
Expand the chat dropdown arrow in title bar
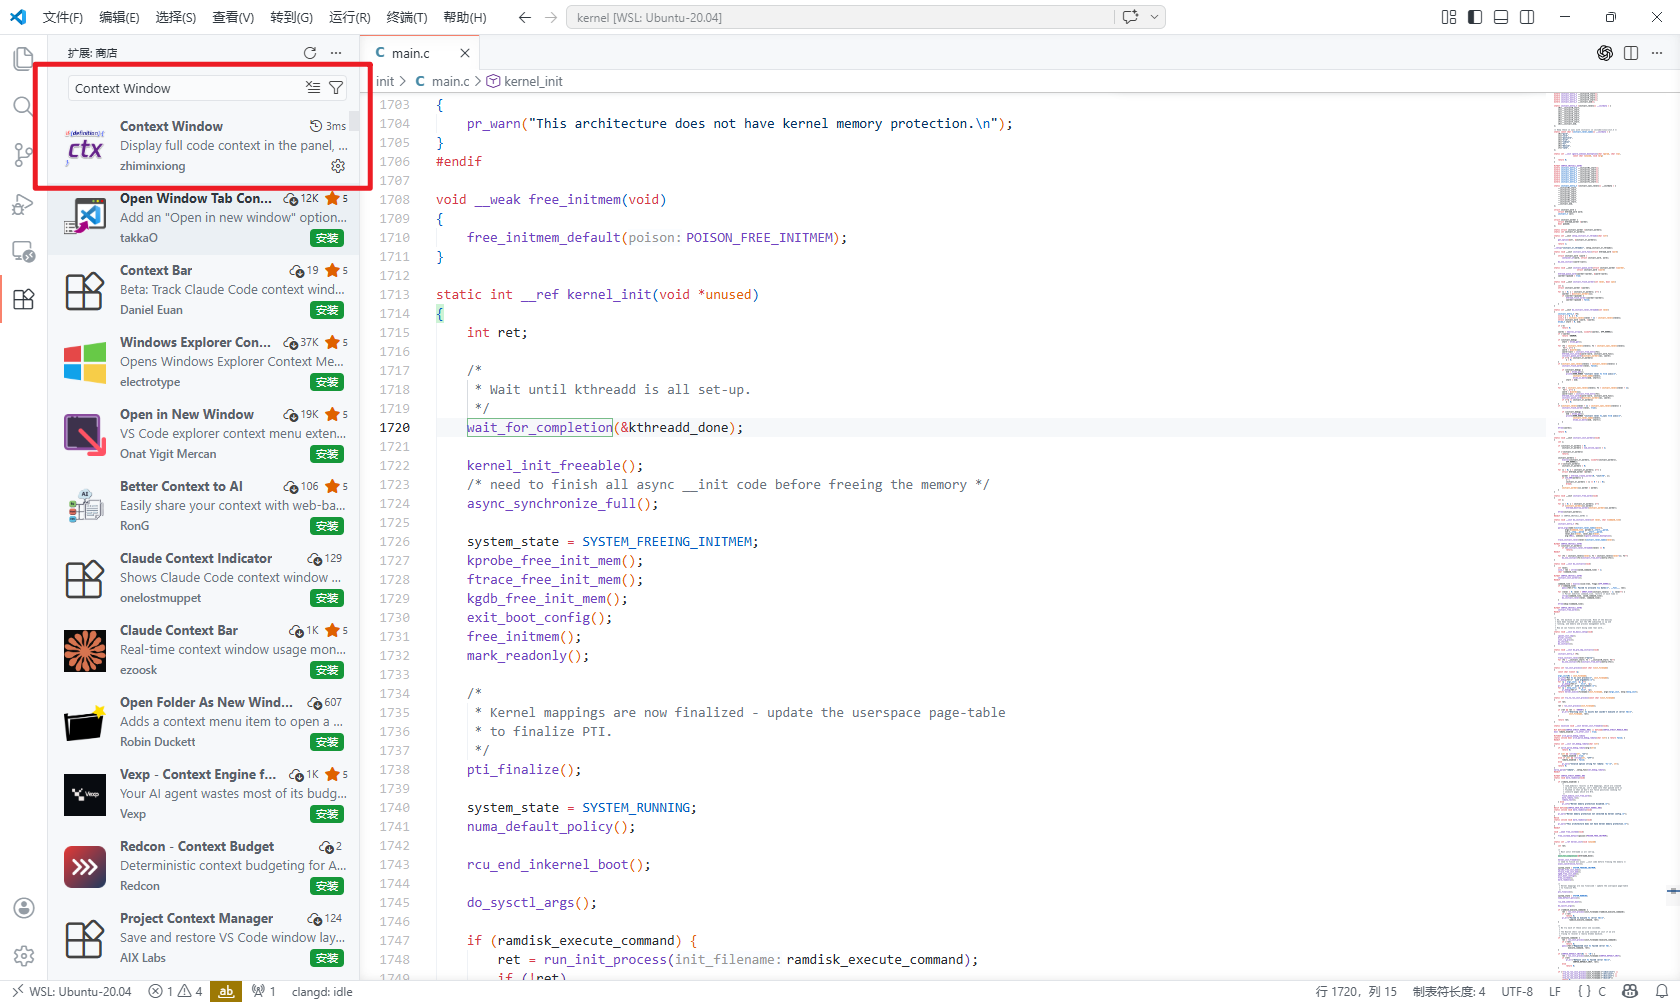[x=1155, y=17]
